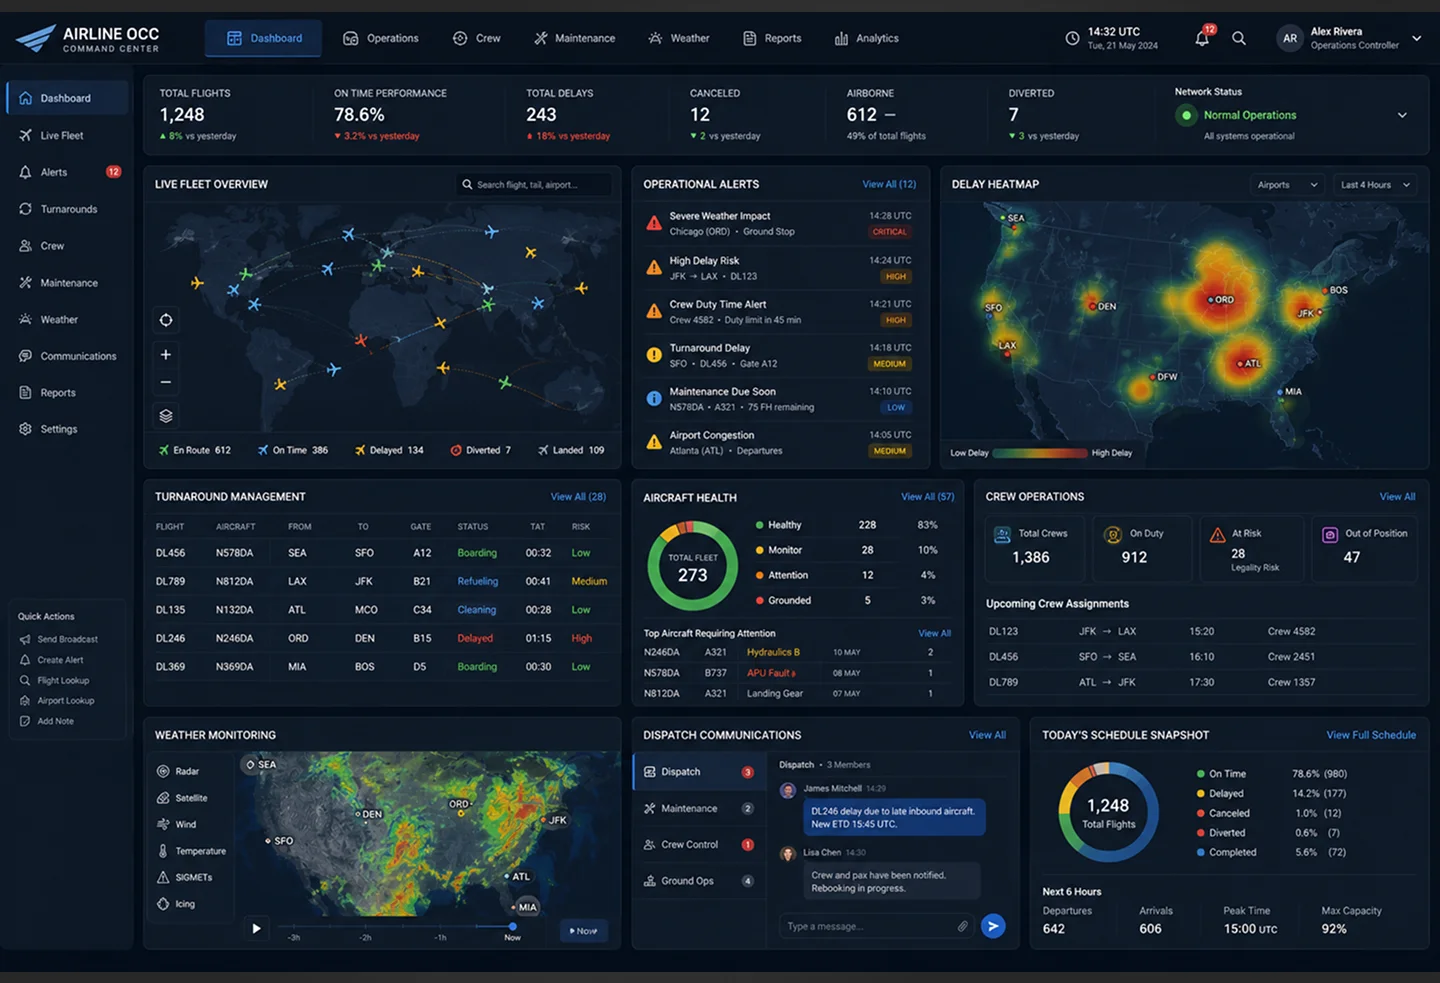
Task: Open the Severe Weather Impact alert
Action: coord(780,223)
